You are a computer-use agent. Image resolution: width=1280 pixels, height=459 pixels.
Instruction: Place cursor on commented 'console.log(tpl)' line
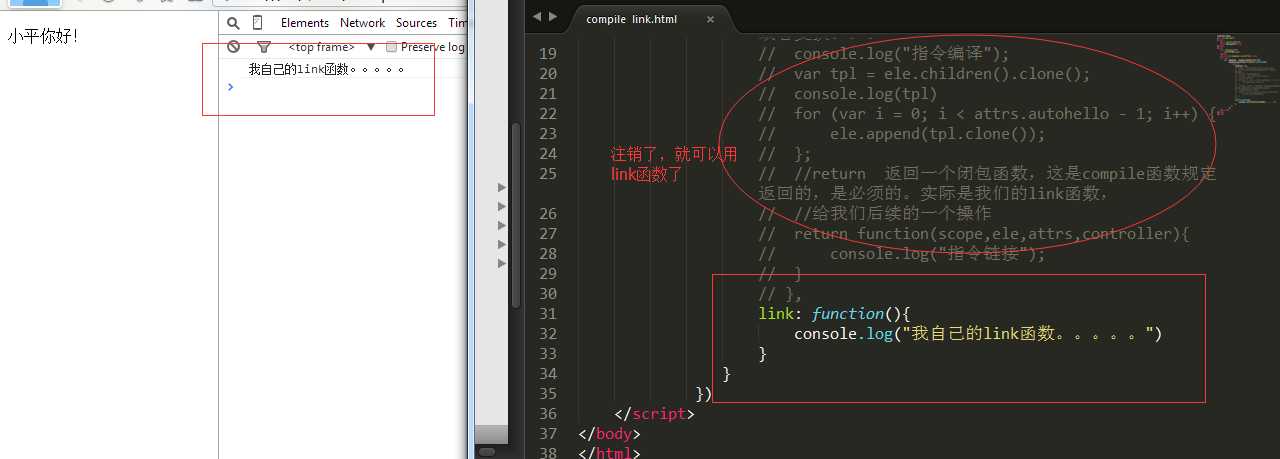848,93
